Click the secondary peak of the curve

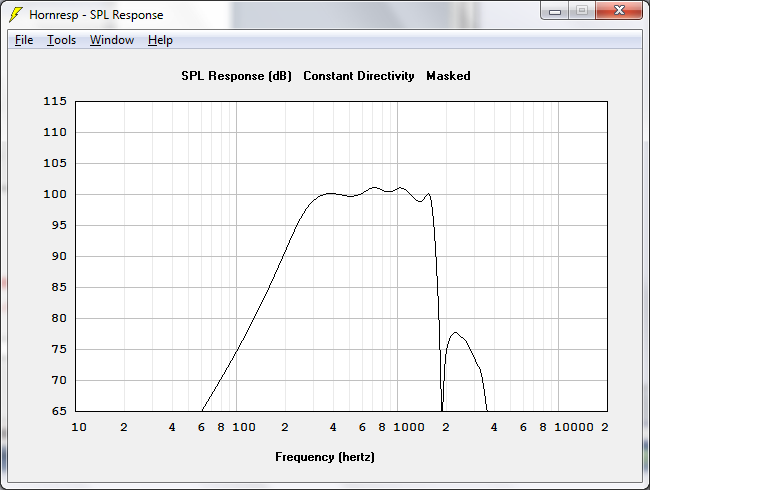pyautogui.click(x=456, y=333)
